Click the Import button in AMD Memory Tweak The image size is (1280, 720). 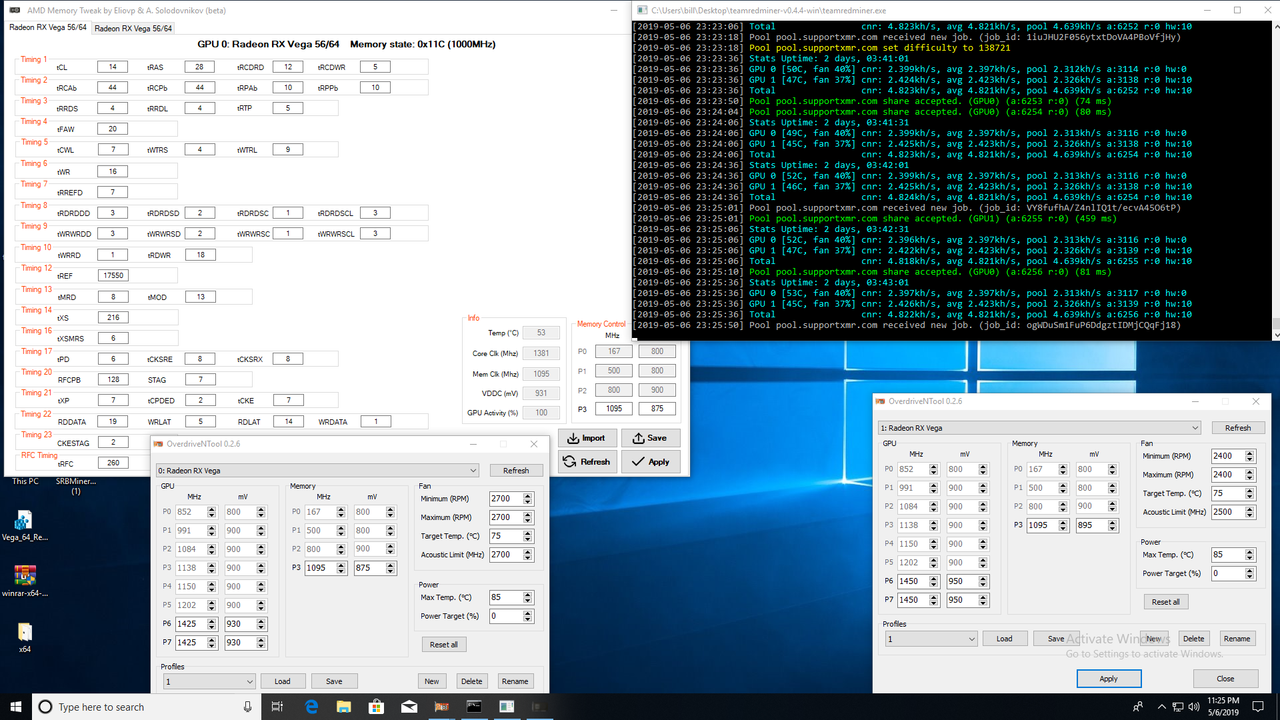pos(586,438)
